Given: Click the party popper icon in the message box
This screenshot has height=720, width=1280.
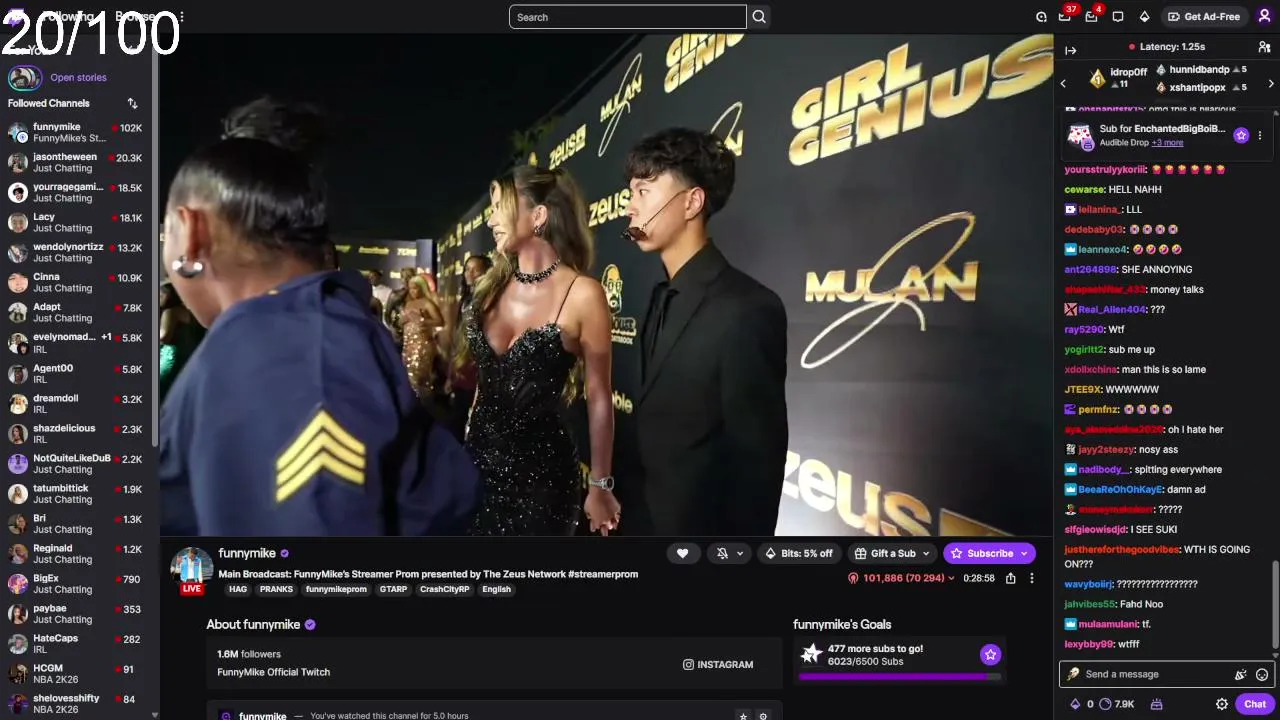Looking at the screenshot, I should (1240, 675).
